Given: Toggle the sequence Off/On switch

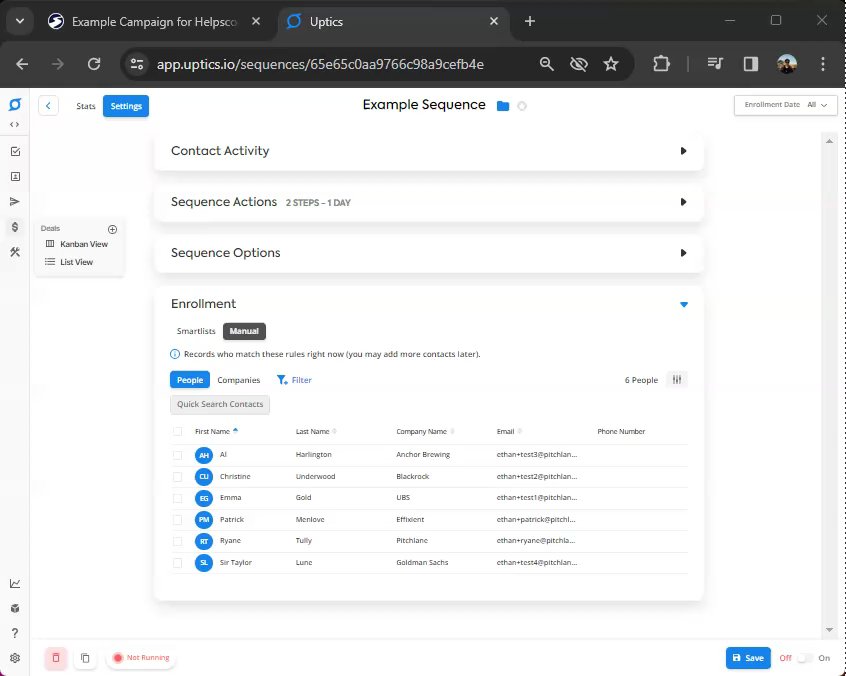Looking at the screenshot, I should point(805,658).
